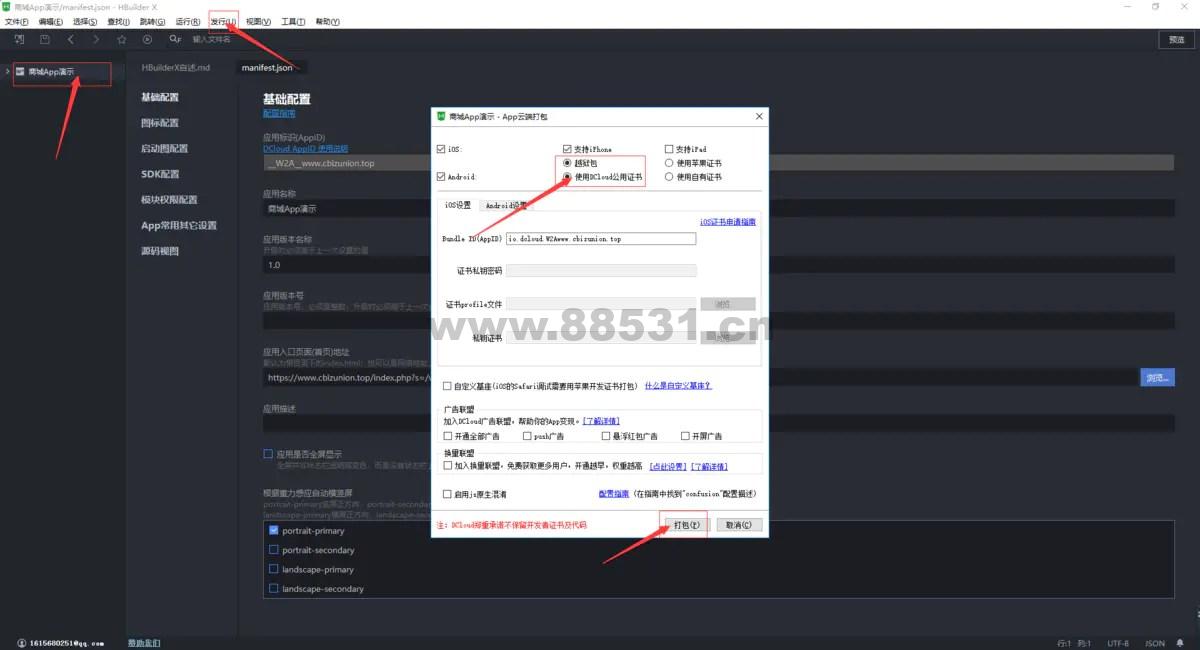The height and width of the screenshot is (650, 1200).
Task: Open the 配置指南 link near js混淆
Action: [x=614, y=494]
